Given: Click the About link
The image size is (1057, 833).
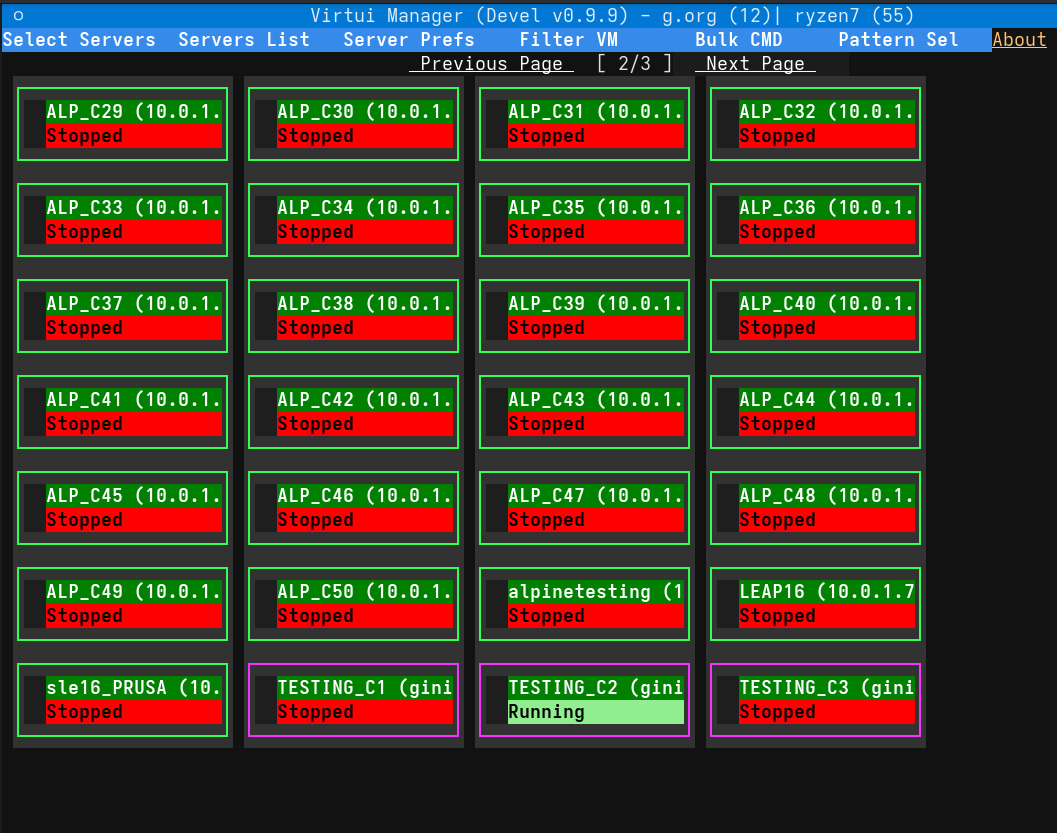Looking at the screenshot, I should (1019, 40).
